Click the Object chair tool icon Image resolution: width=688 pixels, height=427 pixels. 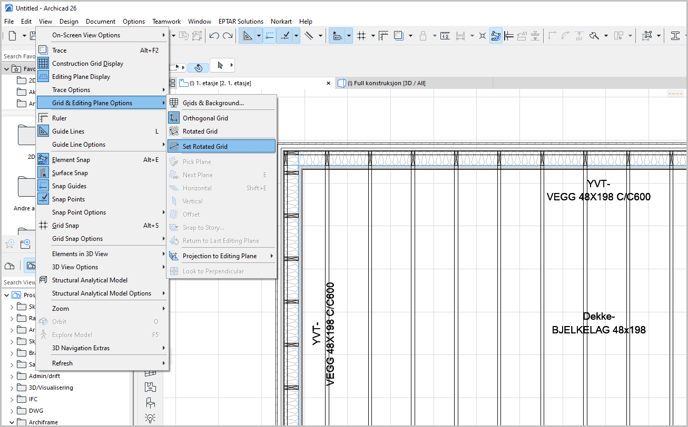[x=150, y=402]
